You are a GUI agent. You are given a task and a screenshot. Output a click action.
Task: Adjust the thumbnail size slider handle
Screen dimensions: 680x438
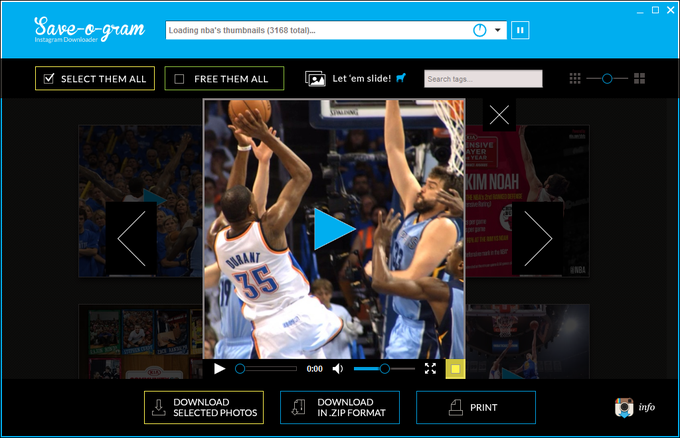tap(607, 78)
